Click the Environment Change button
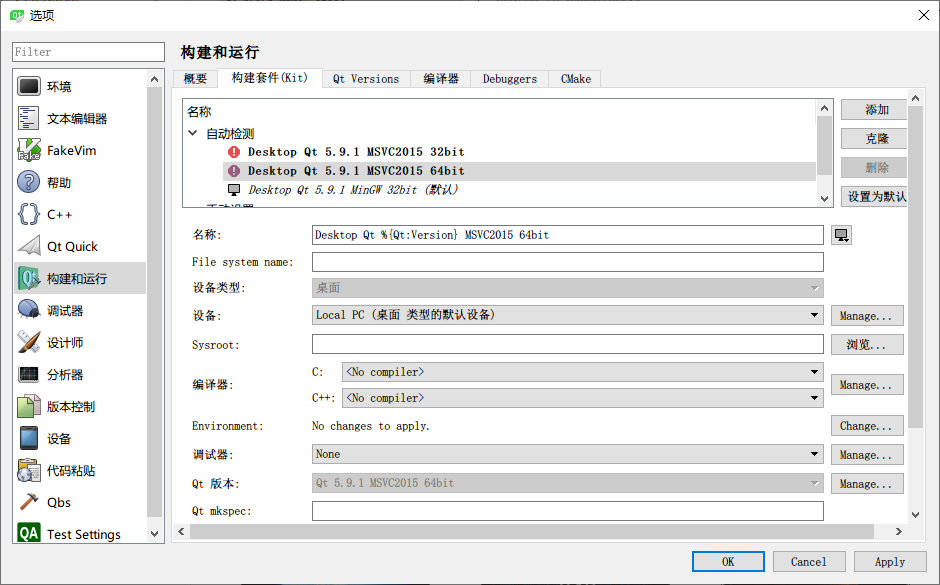 coord(867,426)
